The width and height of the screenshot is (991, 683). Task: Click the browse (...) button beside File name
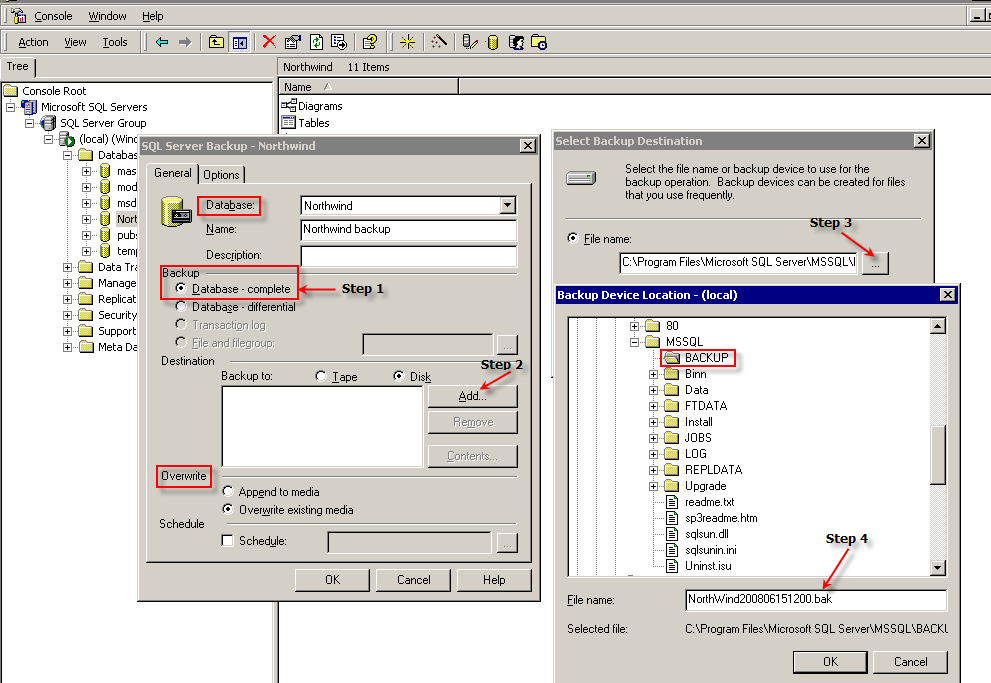click(875, 263)
